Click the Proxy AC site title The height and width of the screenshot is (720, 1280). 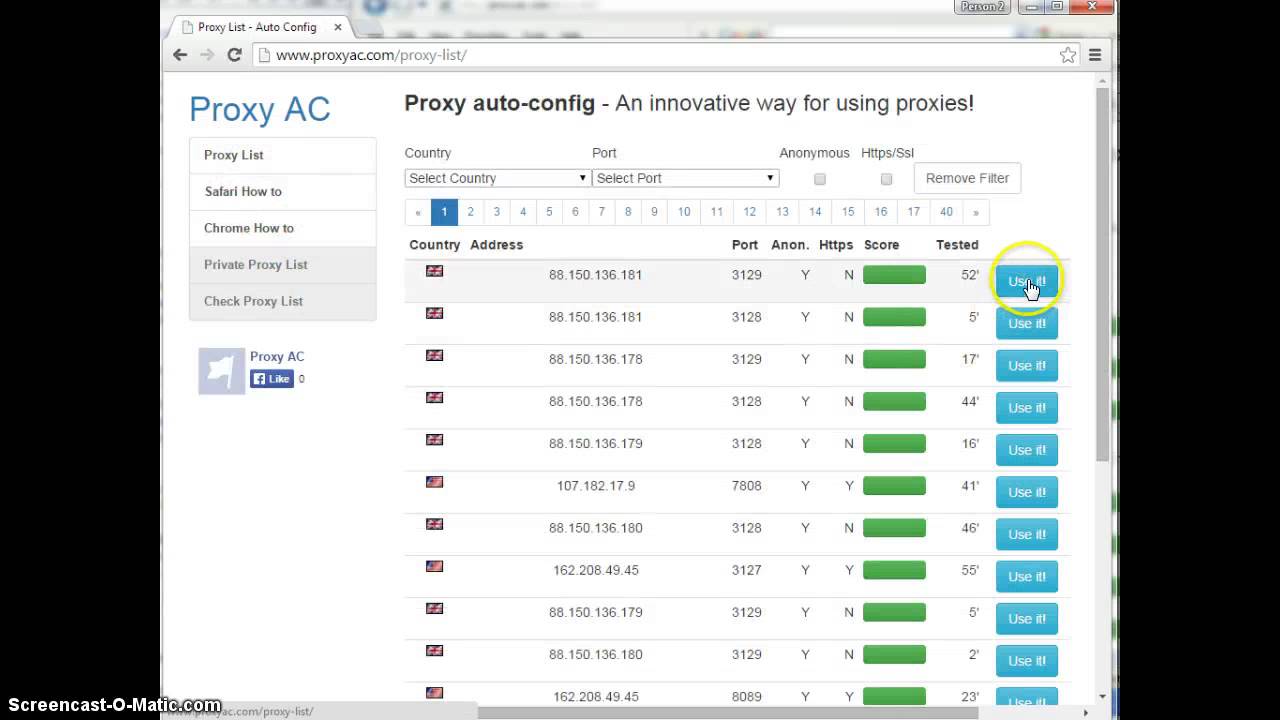tap(260, 109)
